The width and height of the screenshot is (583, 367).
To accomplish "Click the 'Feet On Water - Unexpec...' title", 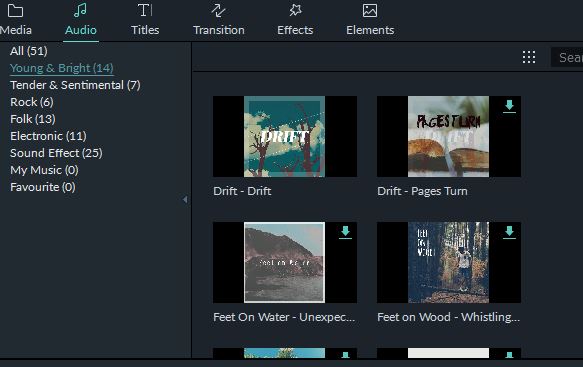I will pos(284,317).
